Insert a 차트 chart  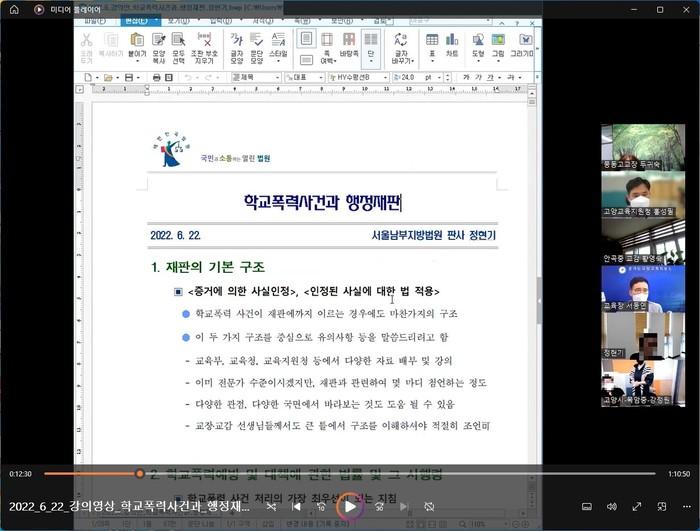click(x=452, y=45)
